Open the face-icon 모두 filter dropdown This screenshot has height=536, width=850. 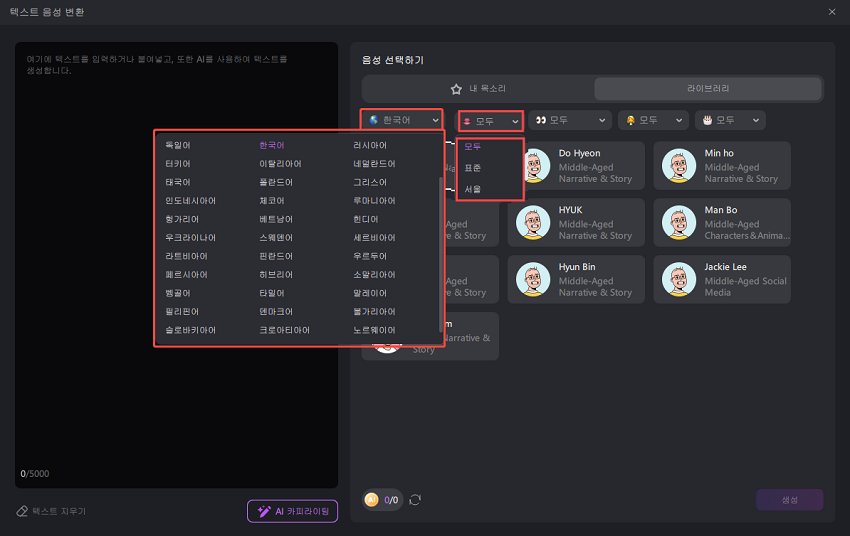pos(653,120)
